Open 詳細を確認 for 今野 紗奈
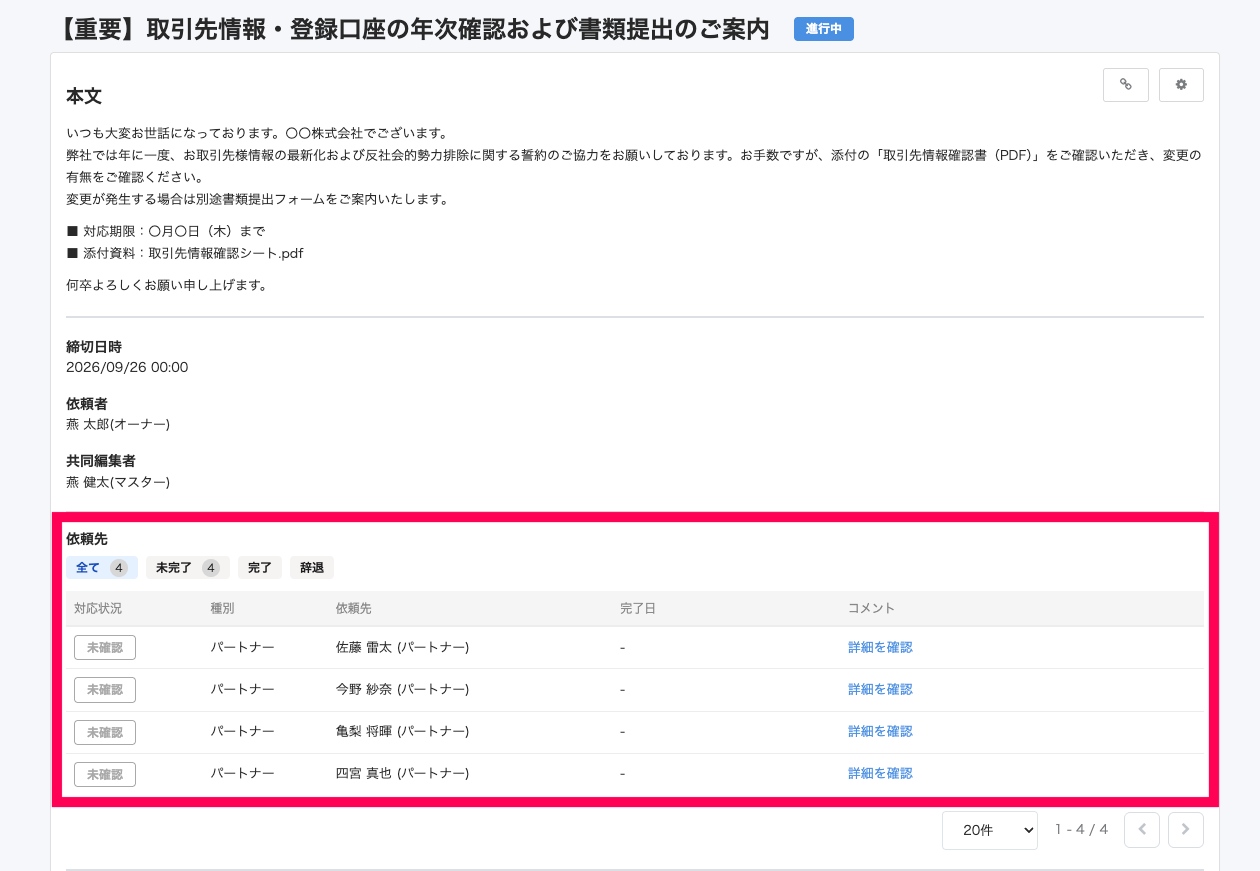The width and height of the screenshot is (1260, 871). click(x=880, y=689)
